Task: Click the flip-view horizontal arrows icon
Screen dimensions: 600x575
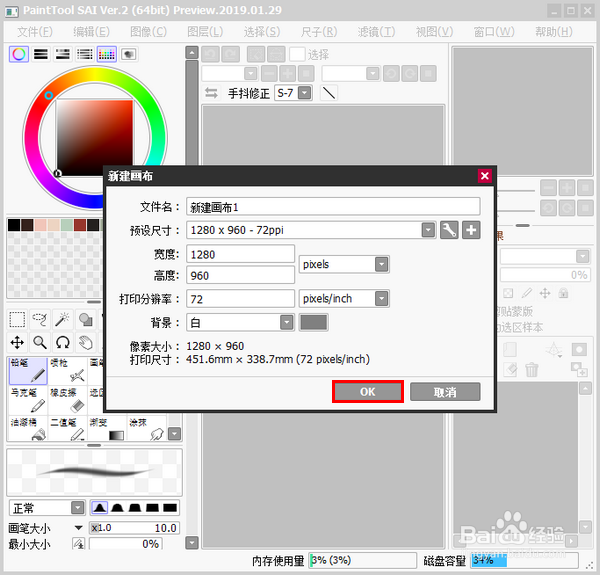Action: (211, 93)
